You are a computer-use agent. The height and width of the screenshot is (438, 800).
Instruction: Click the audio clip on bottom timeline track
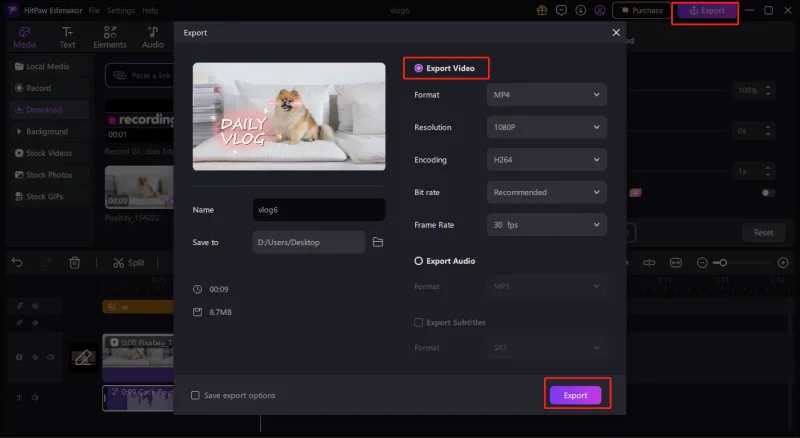pos(138,398)
